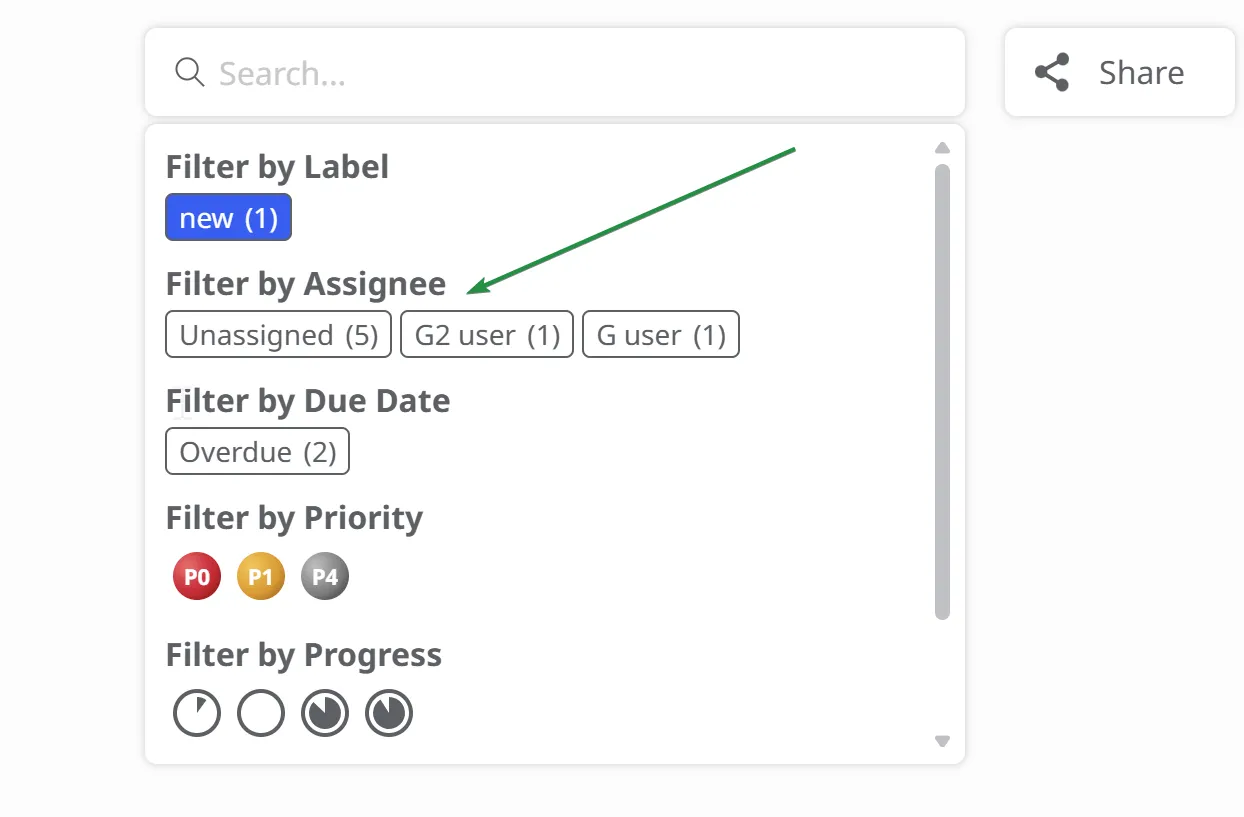Pick the empty circle progress icon
Viewport: 1244px width, 817px height.
coord(261,714)
